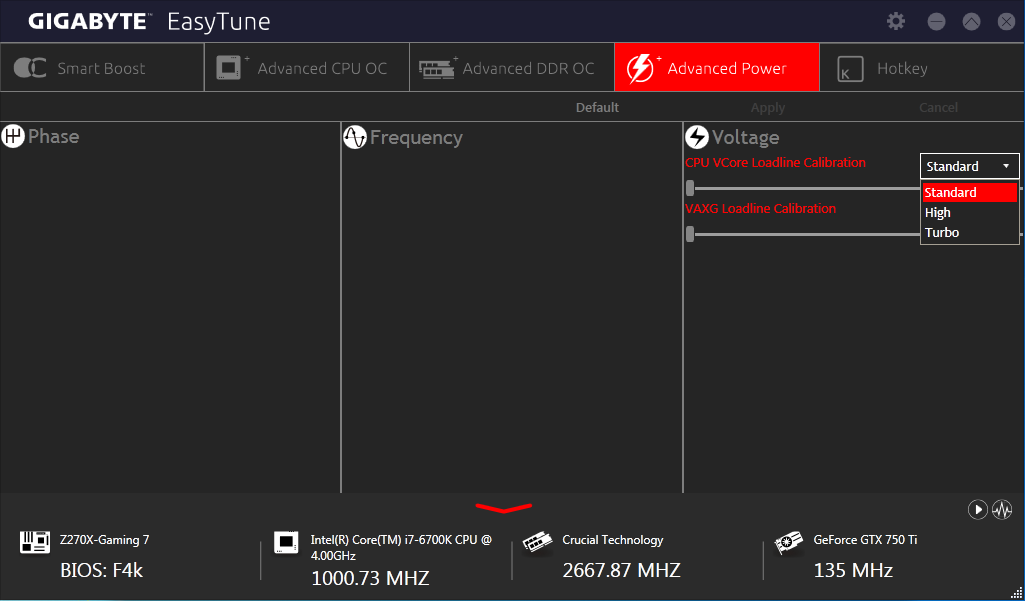Click the RAM icon beside Crucial Technology
Viewport: 1025px width, 601px height.
tap(538, 543)
